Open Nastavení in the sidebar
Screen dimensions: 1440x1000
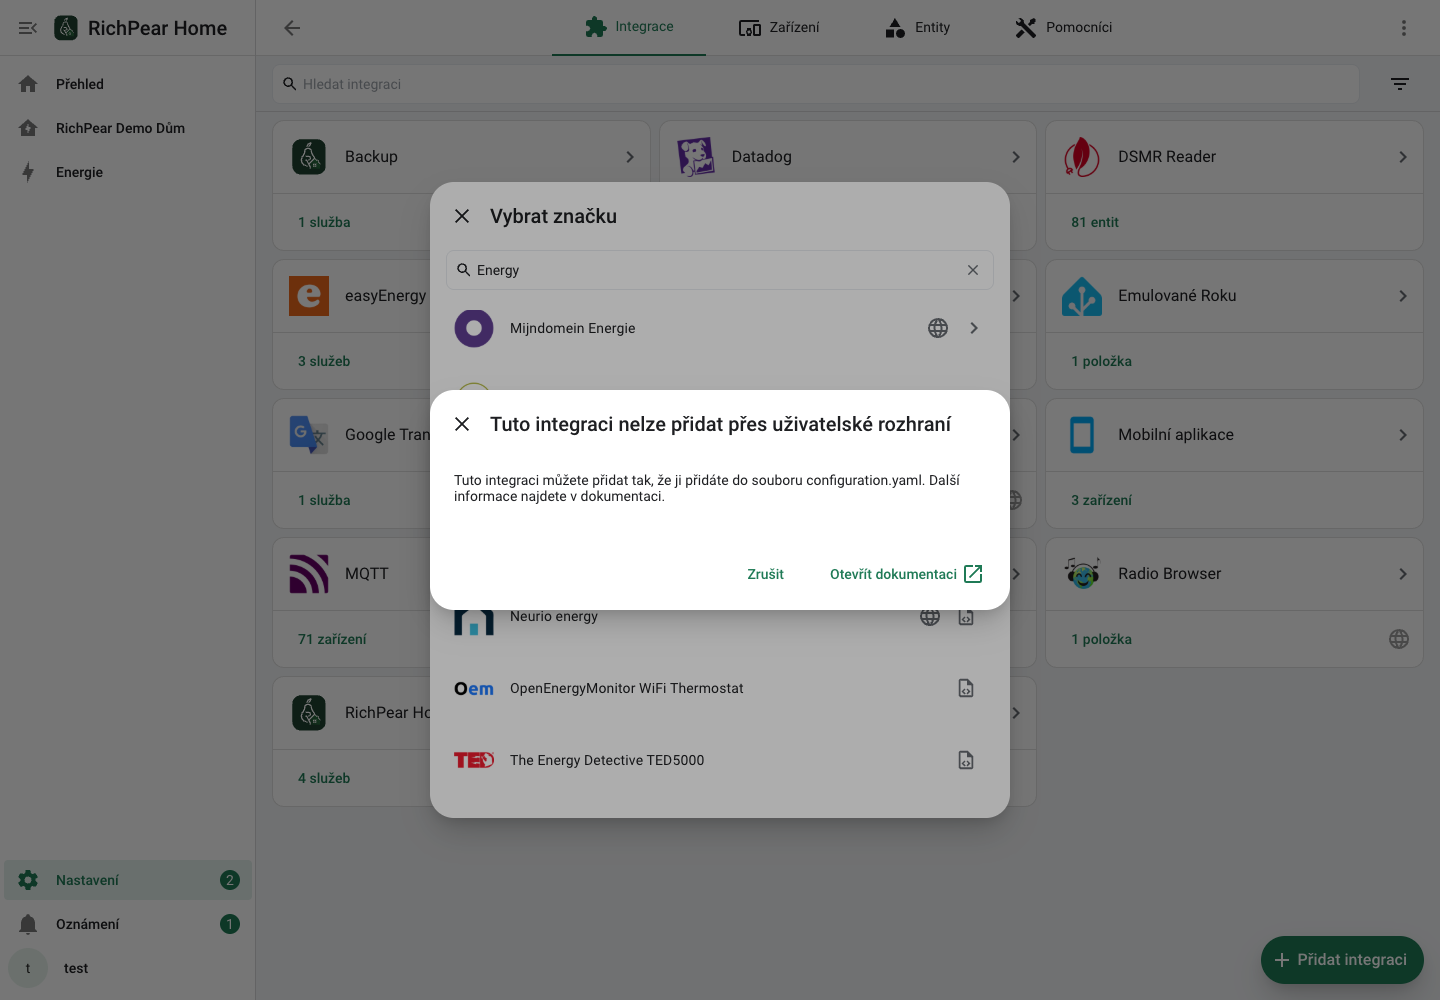128,880
